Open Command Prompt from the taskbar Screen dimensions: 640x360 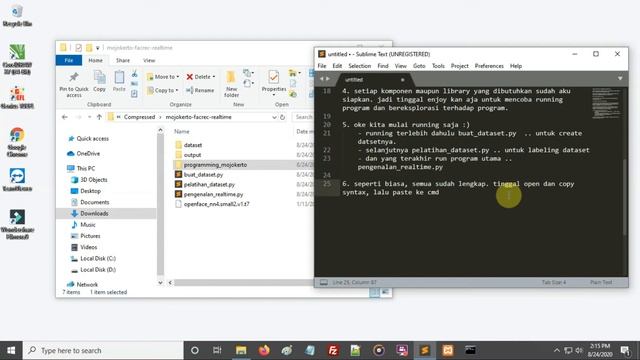tap(470, 350)
